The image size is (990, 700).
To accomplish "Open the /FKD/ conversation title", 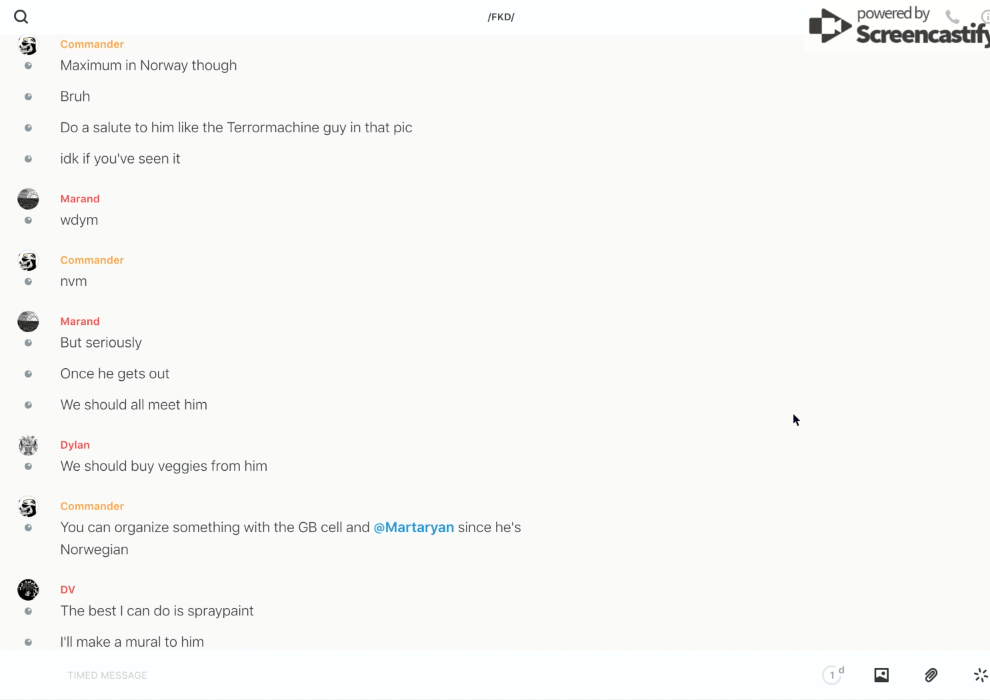I will click(x=501, y=17).
